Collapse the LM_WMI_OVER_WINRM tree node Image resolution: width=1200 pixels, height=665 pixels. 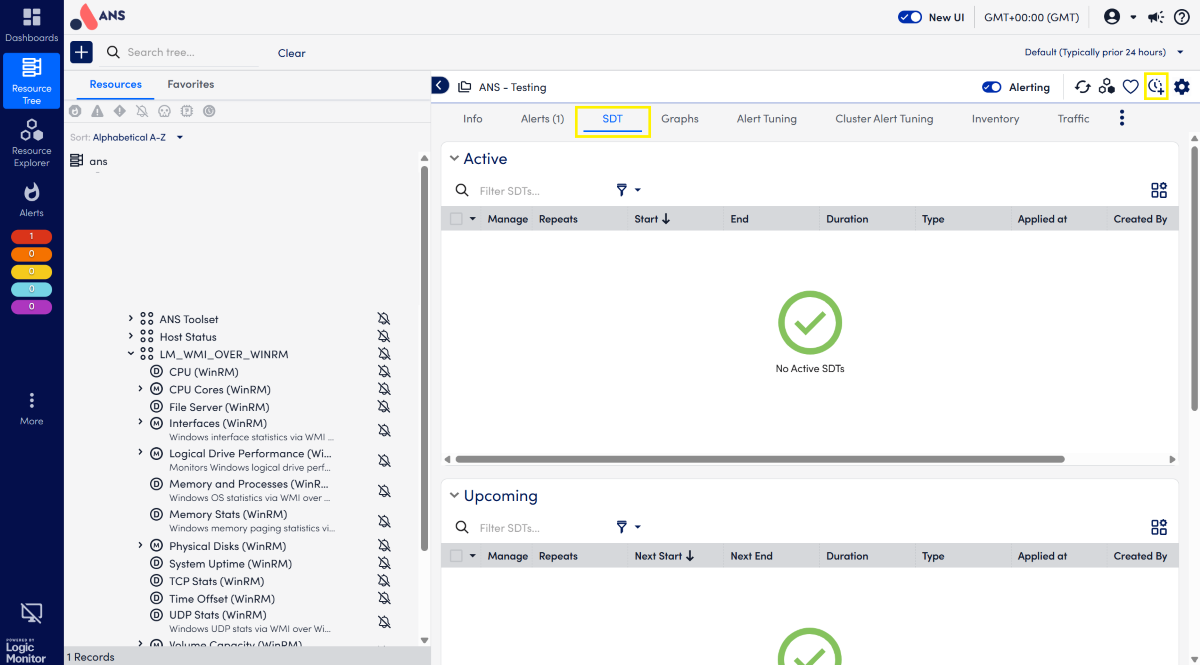pyautogui.click(x=131, y=353)
